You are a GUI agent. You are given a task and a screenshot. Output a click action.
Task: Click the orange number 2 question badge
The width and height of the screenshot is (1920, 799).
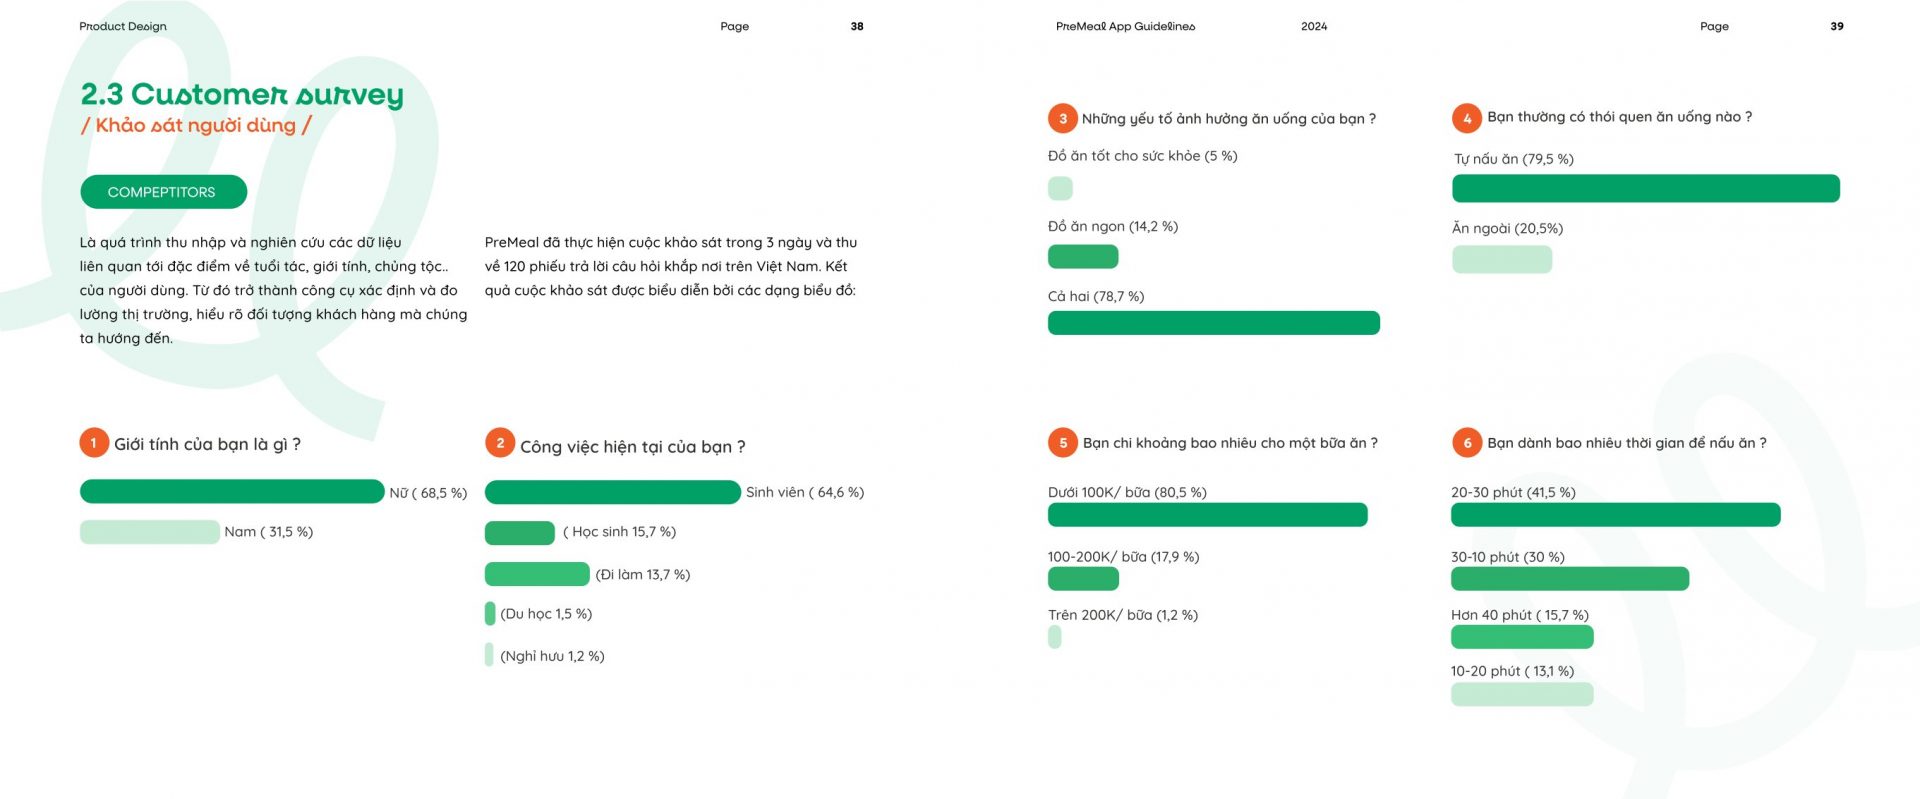pos(500,443)
